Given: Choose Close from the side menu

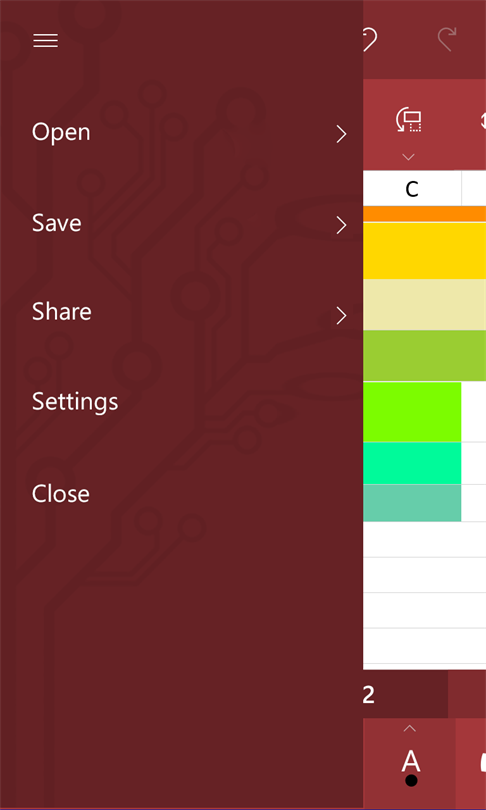Looking at the screenshot, I should click(x=60, y=493).
